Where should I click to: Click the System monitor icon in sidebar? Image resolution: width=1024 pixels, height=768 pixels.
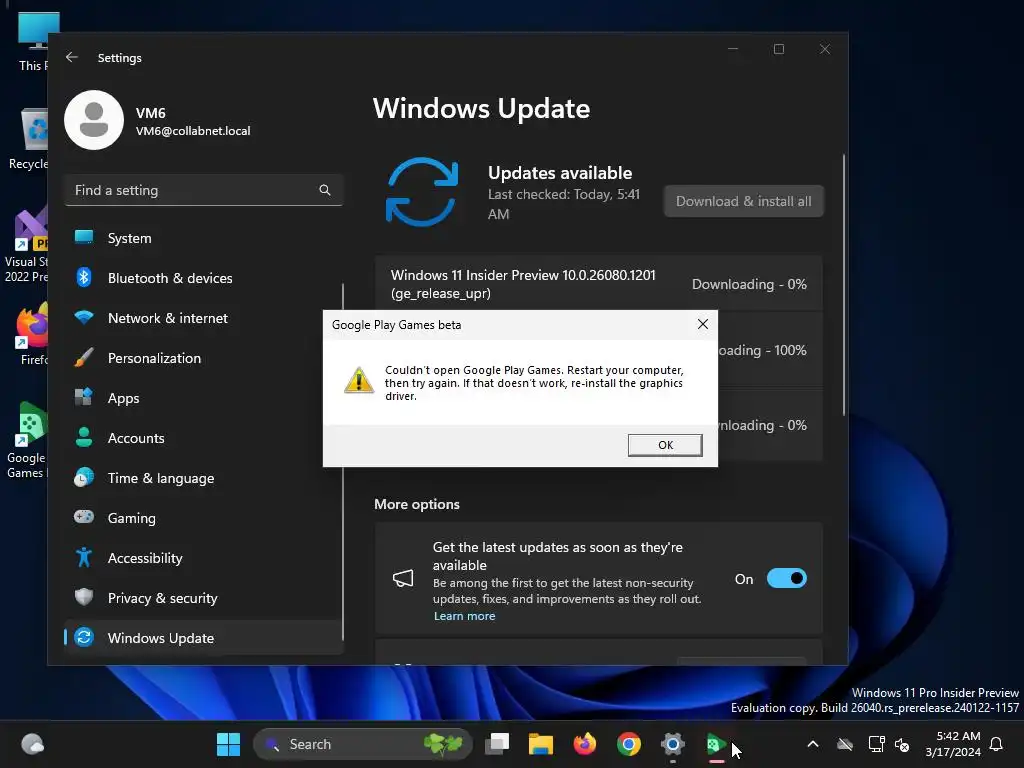point(84,237)
